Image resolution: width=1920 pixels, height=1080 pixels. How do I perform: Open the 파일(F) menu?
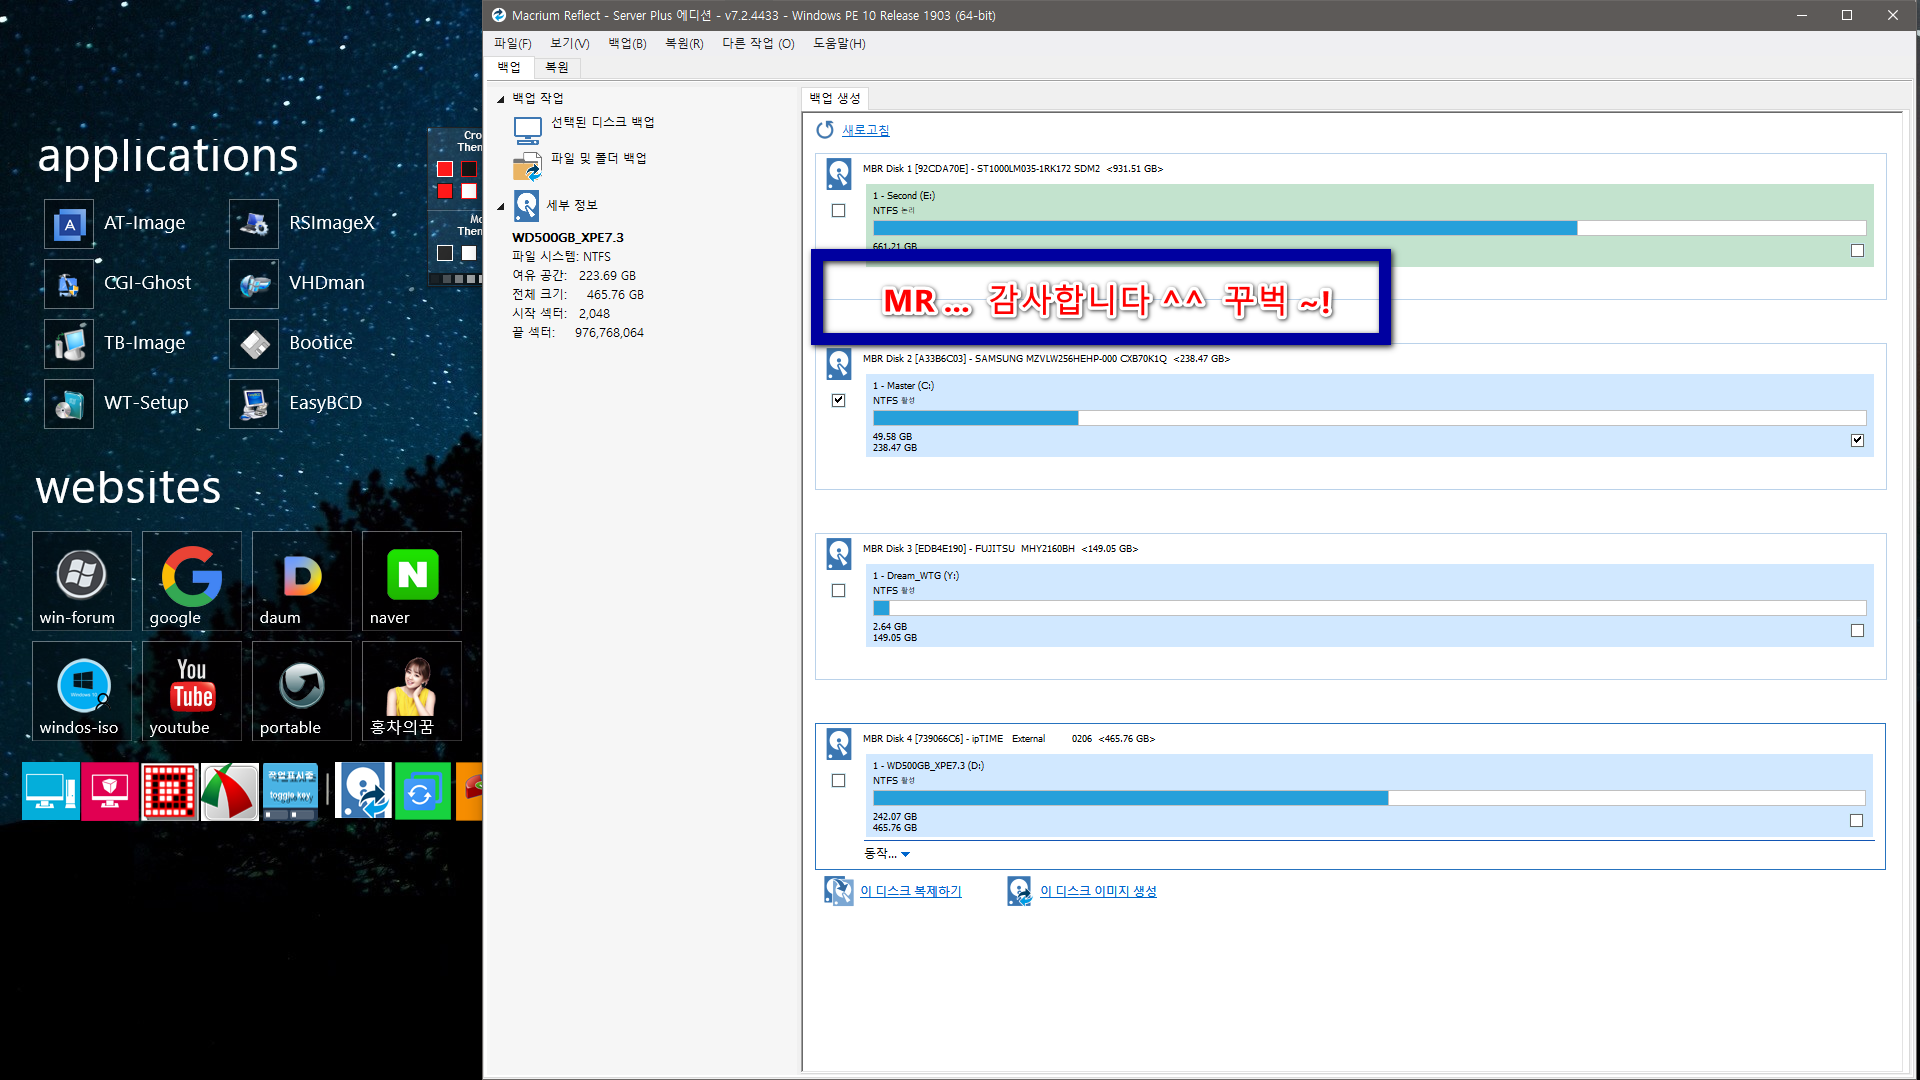click(513, 44)
